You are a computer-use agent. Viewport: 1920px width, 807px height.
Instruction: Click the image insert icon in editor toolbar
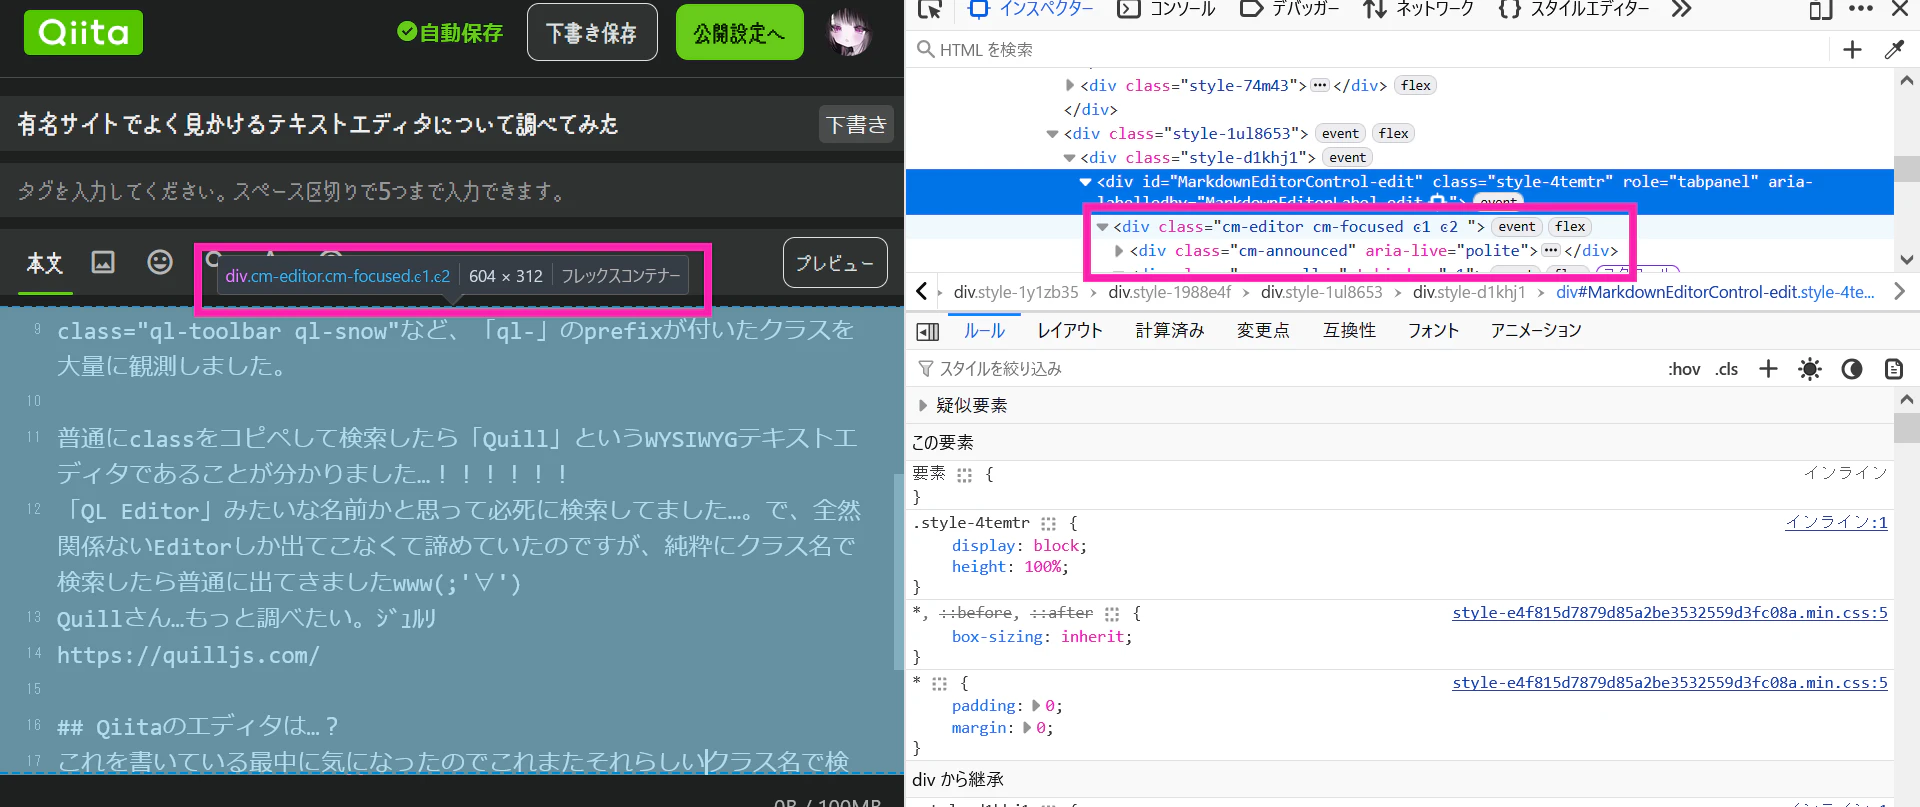[103, 262]
